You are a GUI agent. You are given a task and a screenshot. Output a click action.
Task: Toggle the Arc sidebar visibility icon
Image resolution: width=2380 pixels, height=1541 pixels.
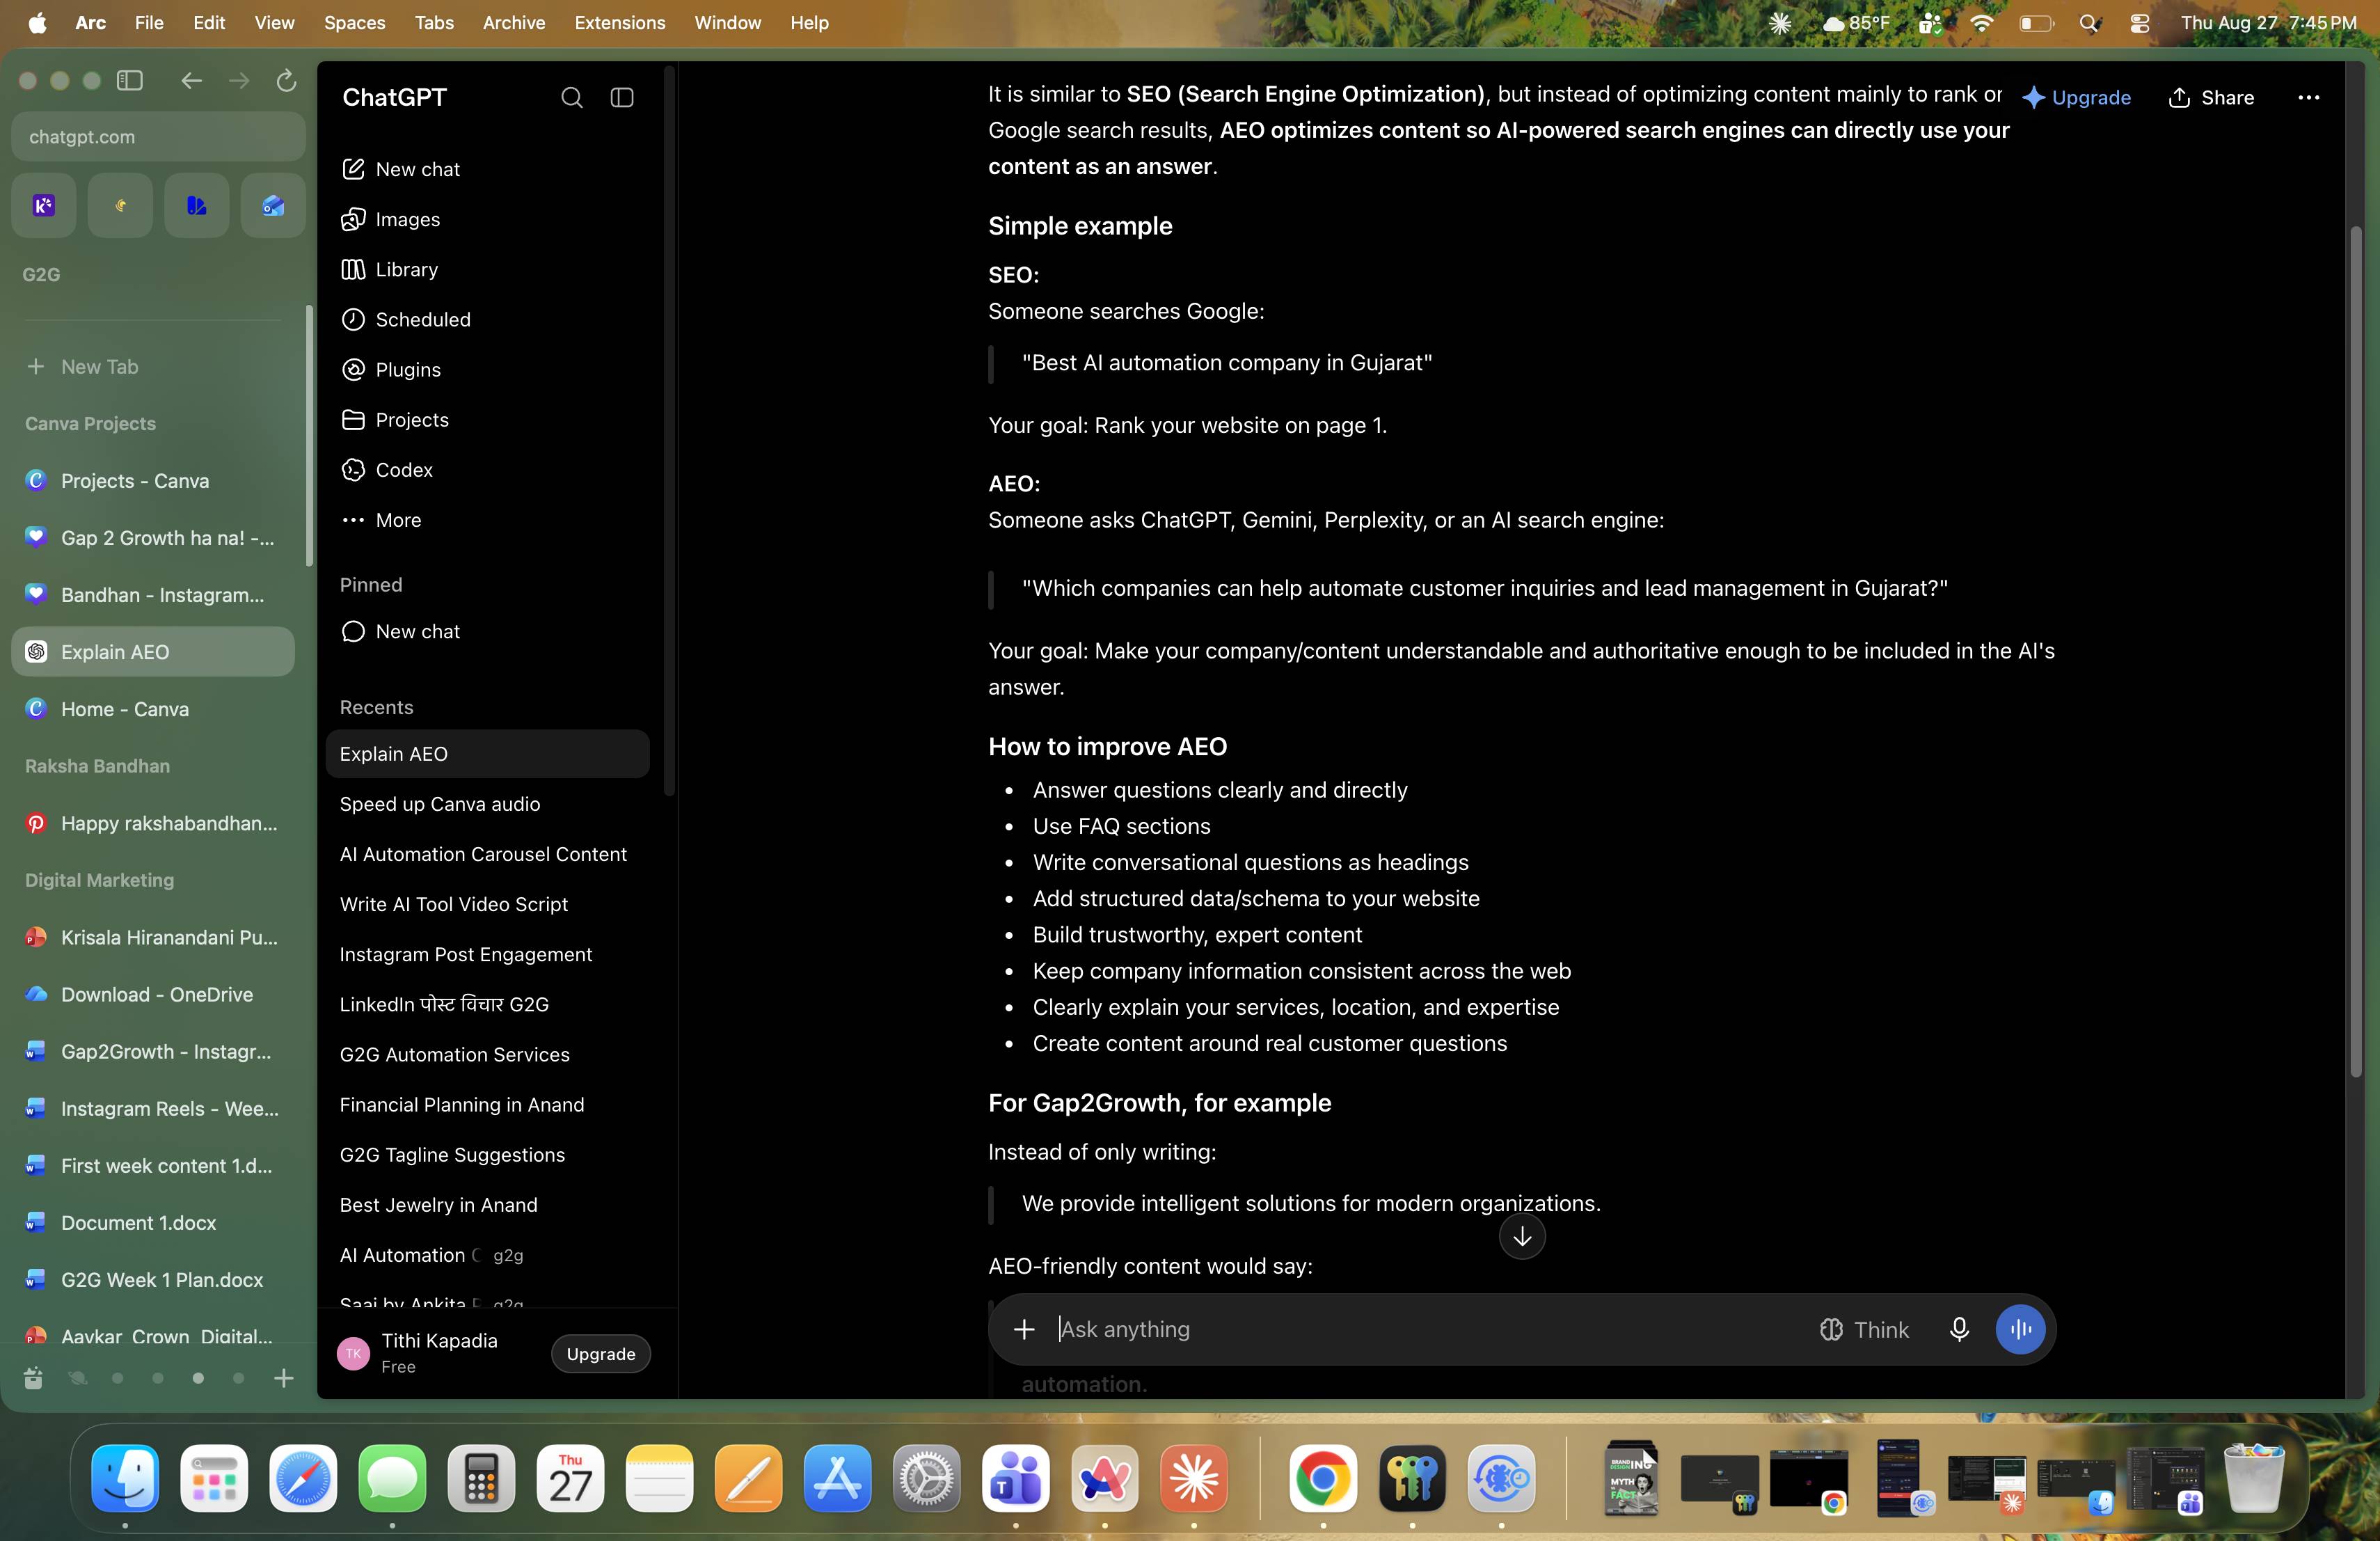[x=130, y=80]
